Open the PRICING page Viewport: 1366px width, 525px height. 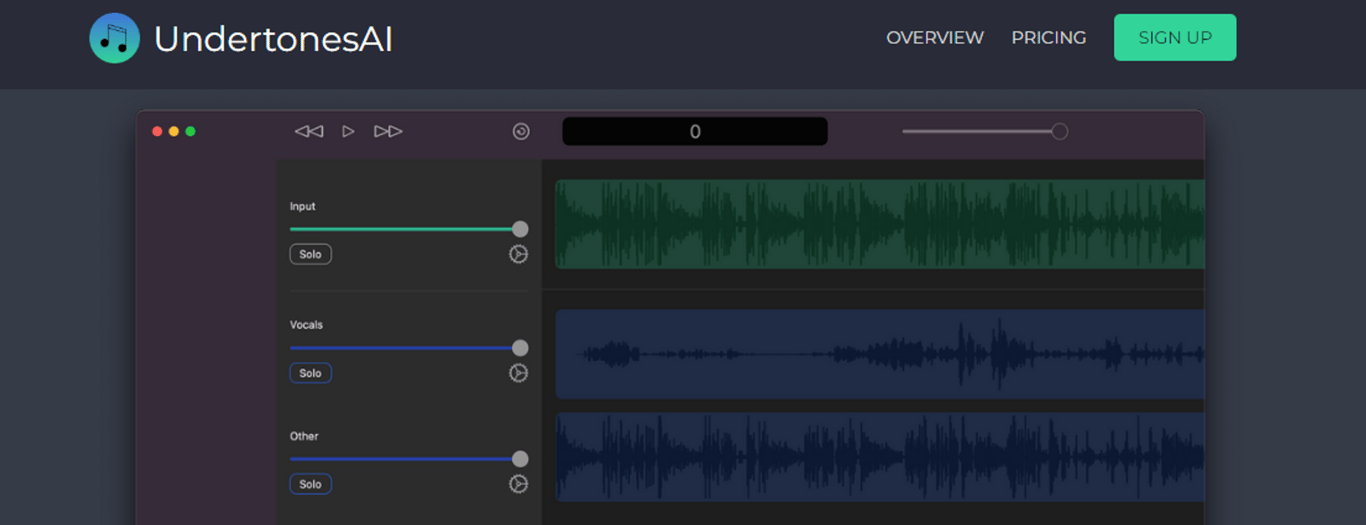(1048, 37)
